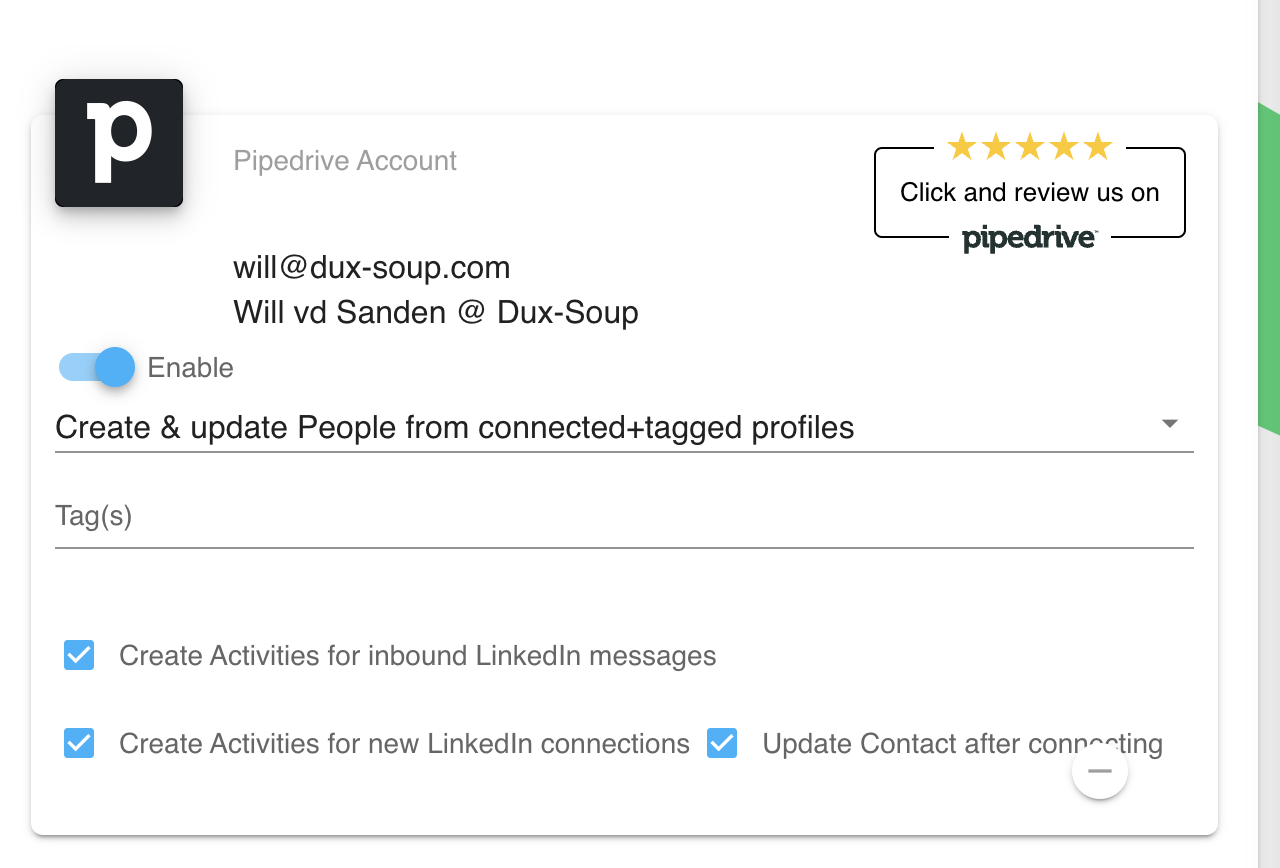1280x868 pixels.
Task: Click the inbound LinkedIn messages label text
Action: (417, 656)
